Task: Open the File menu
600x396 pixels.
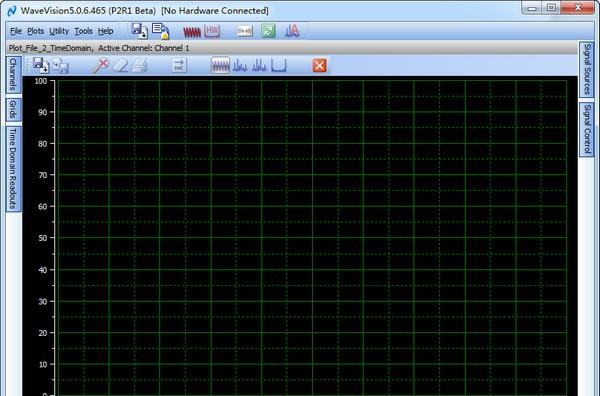Action: [16, 31]
